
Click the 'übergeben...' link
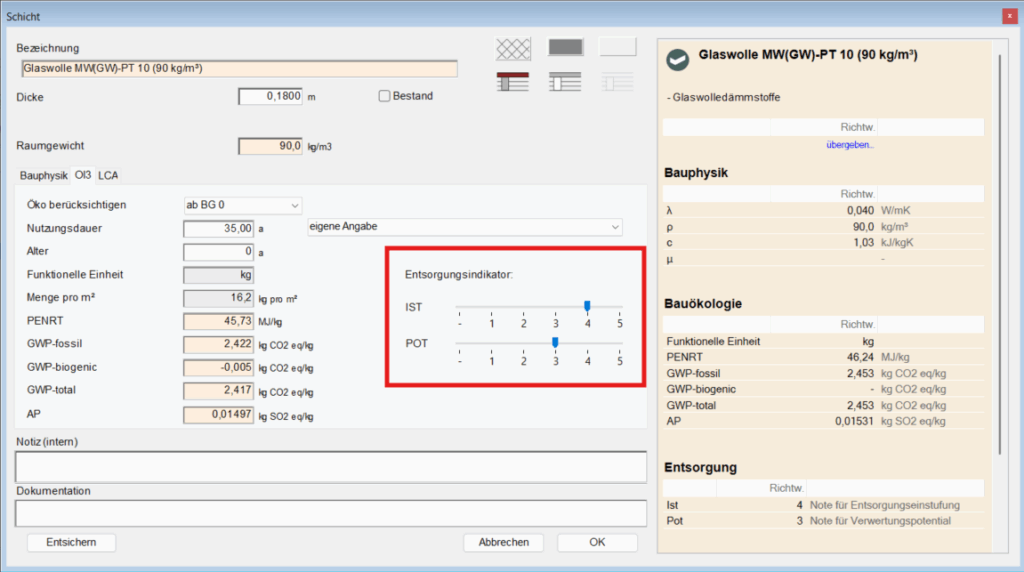pos(850,145)
